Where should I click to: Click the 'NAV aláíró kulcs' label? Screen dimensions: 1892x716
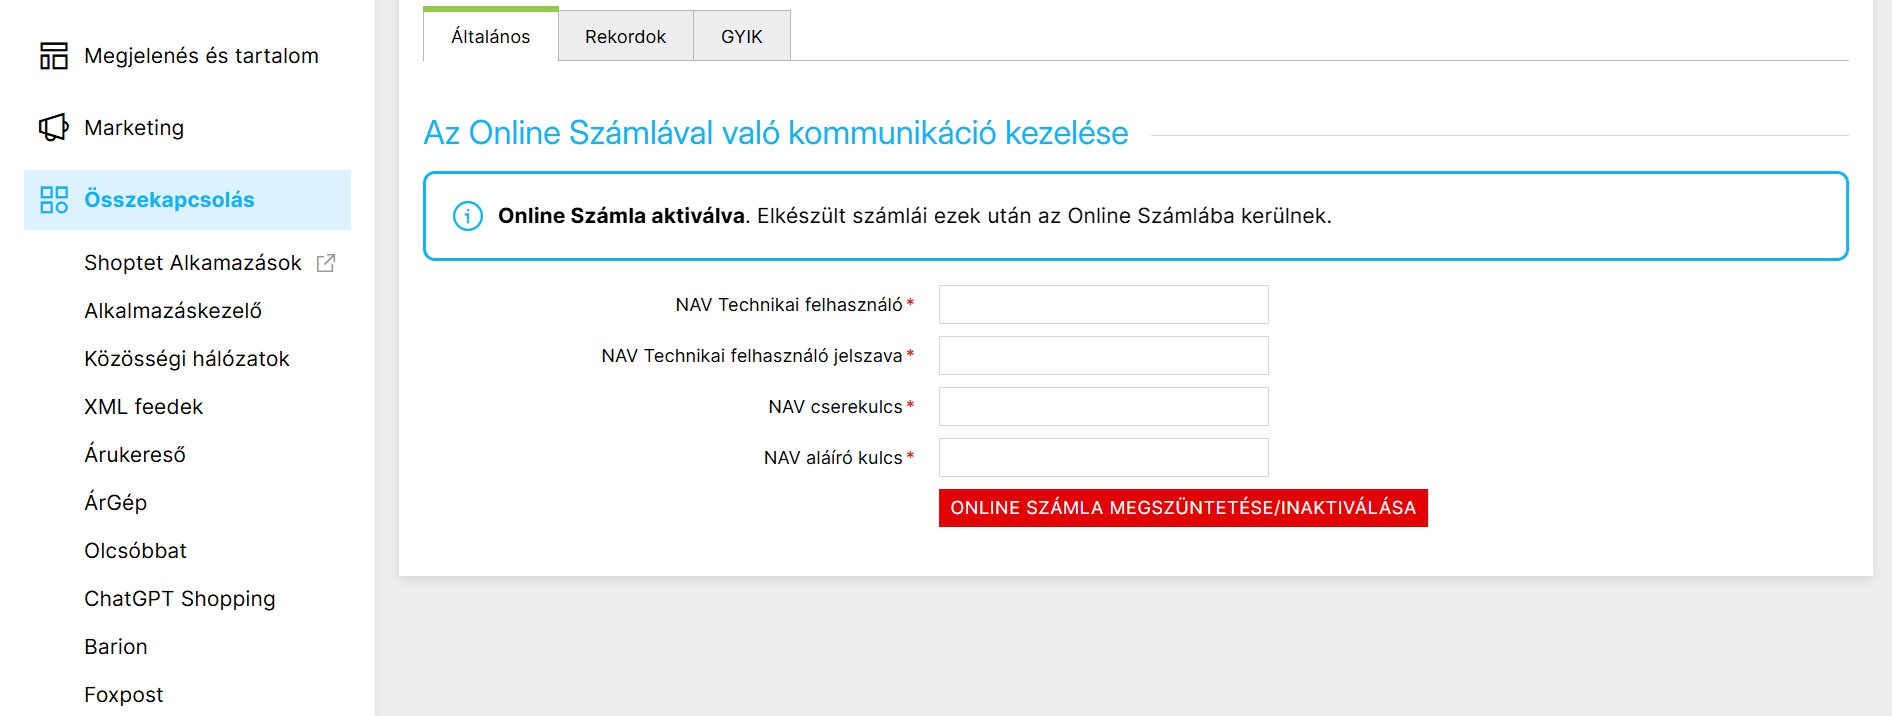tap(833, 458)
